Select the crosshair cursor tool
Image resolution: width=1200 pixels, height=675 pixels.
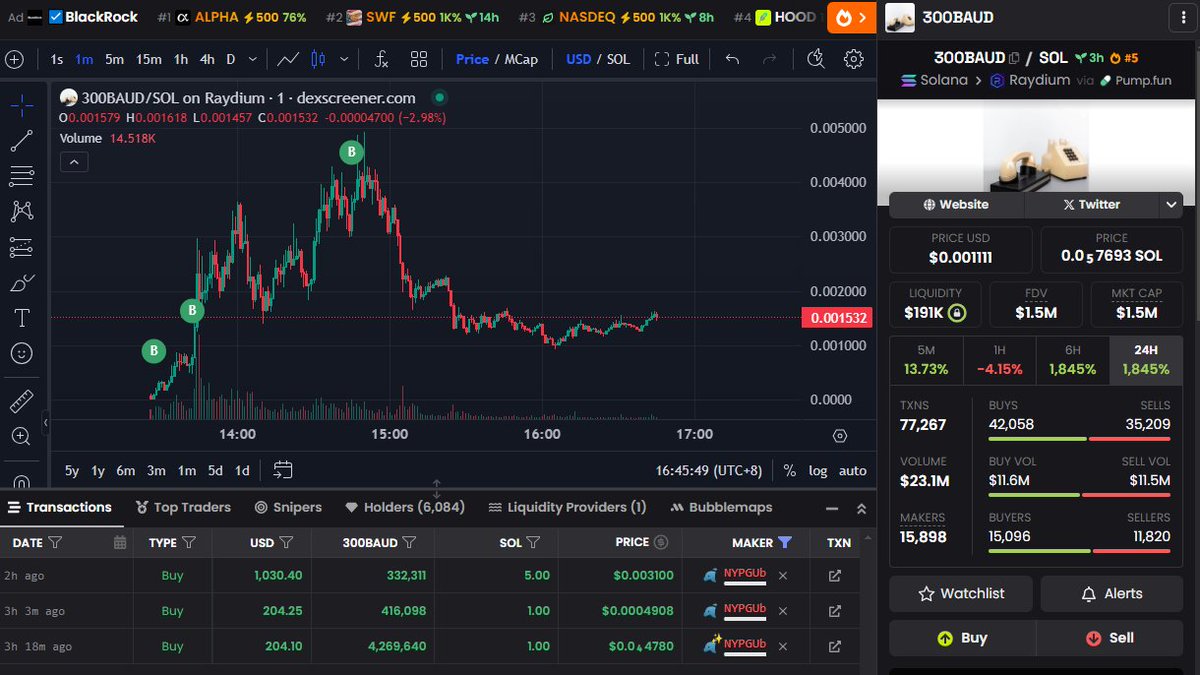pos(21,105)
